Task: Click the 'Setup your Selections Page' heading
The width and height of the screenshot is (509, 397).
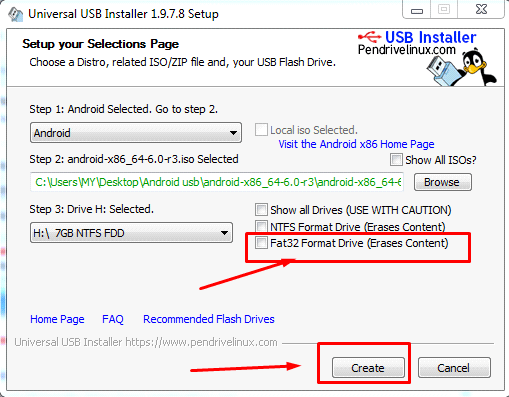Action: point(100,44)
